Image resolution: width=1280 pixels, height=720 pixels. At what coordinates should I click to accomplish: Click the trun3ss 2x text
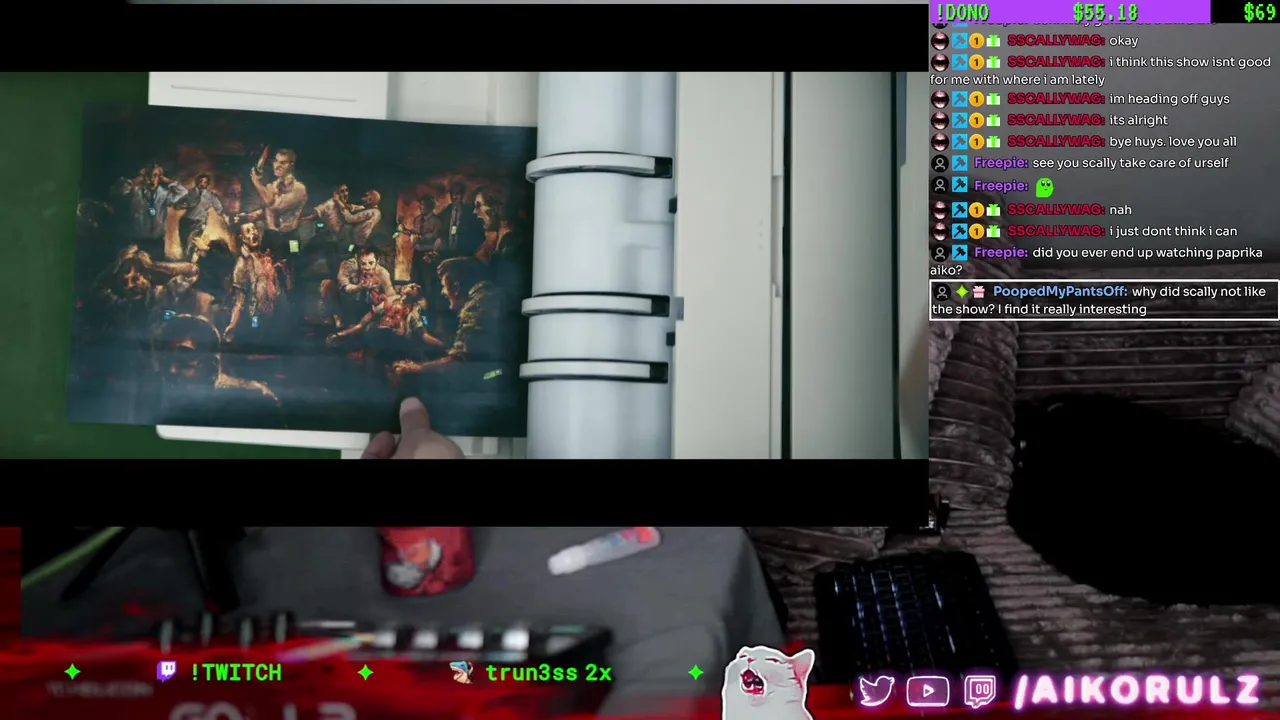coord(548,672)
